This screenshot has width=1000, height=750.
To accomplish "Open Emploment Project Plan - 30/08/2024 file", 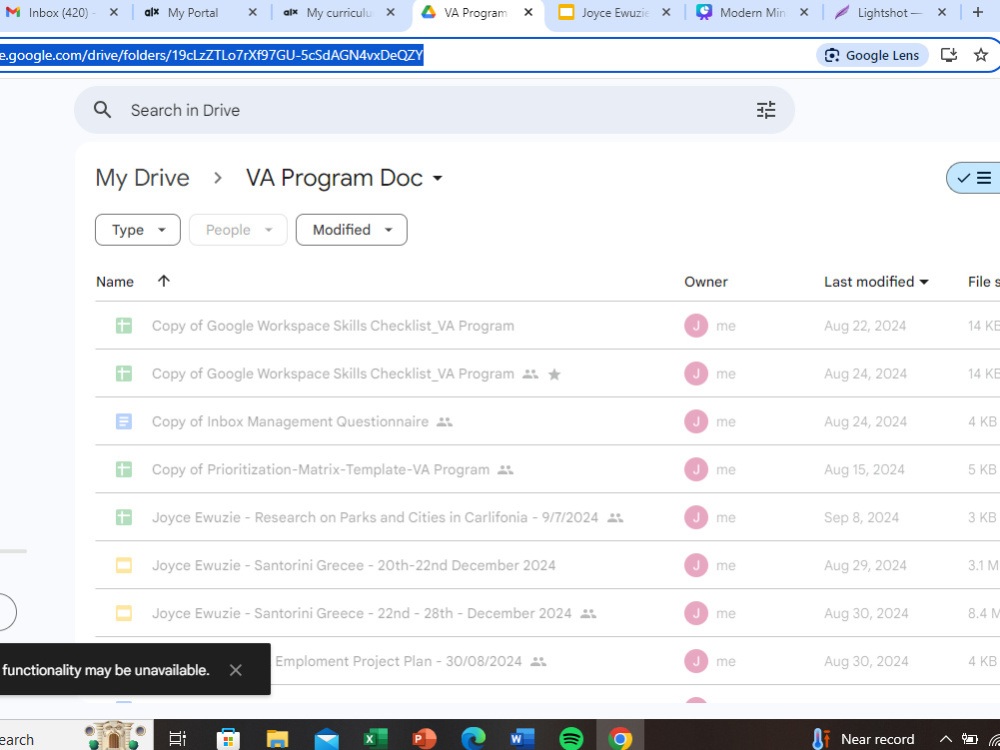I will pos(398,661).
